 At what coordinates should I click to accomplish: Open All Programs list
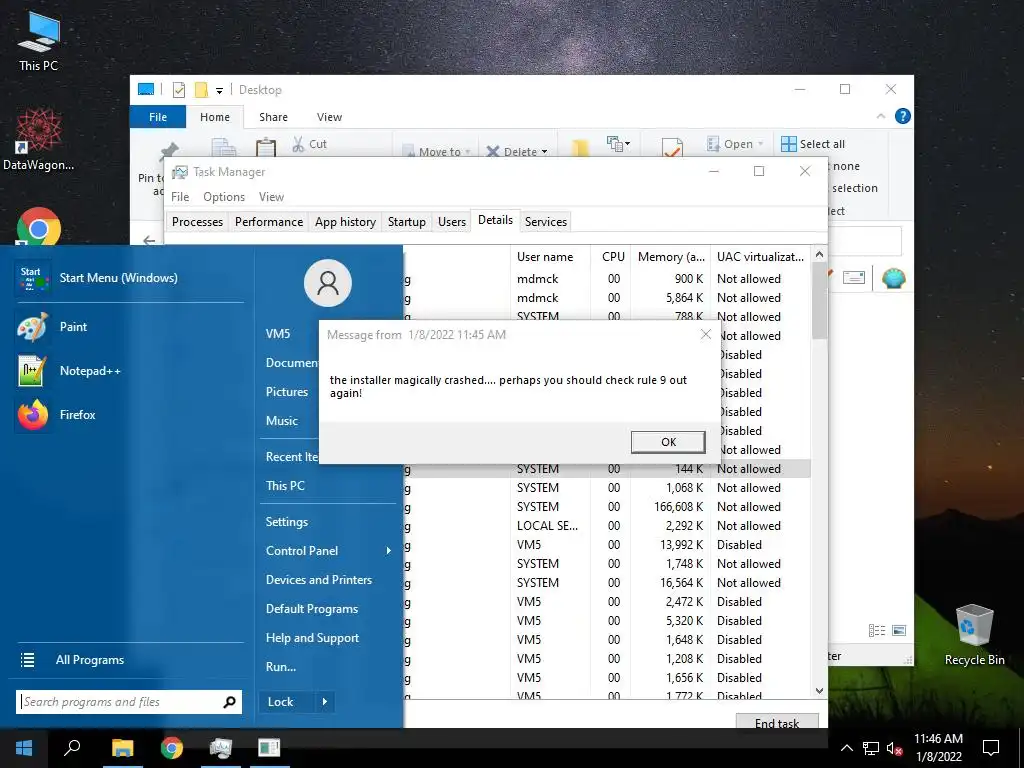click(89, 660)
